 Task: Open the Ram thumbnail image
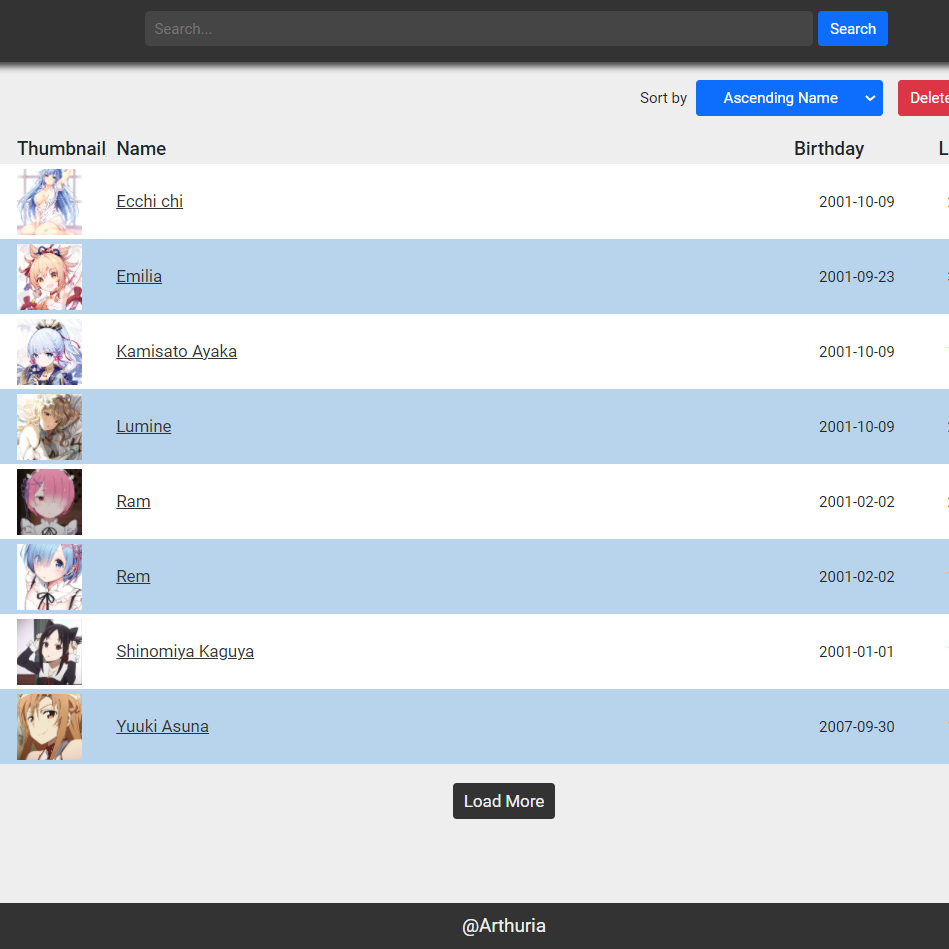49,502
